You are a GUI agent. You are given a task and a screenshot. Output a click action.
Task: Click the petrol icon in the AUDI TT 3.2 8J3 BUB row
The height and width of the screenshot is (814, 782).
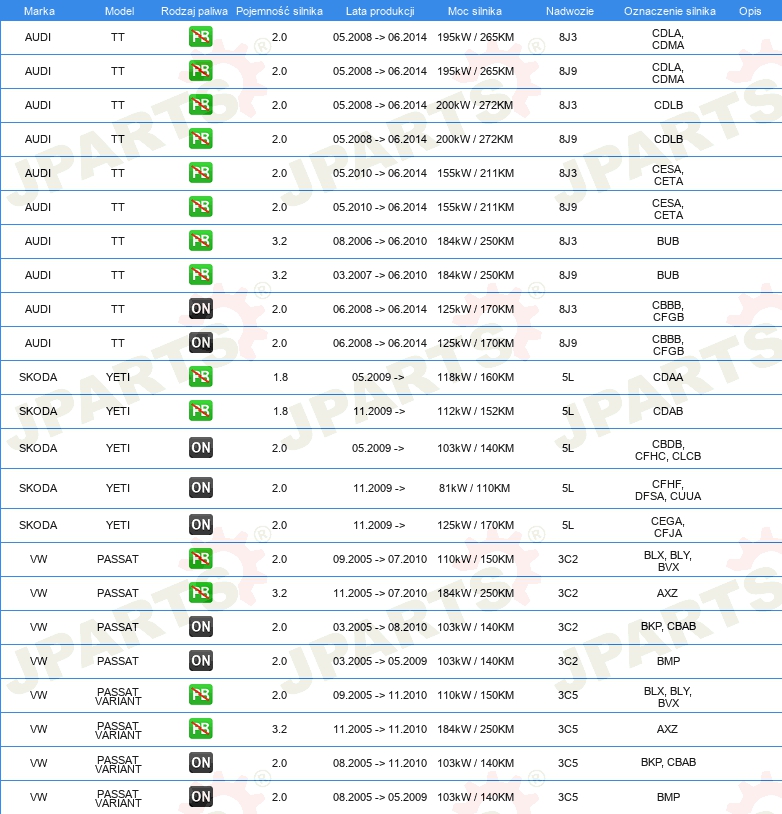200,241
